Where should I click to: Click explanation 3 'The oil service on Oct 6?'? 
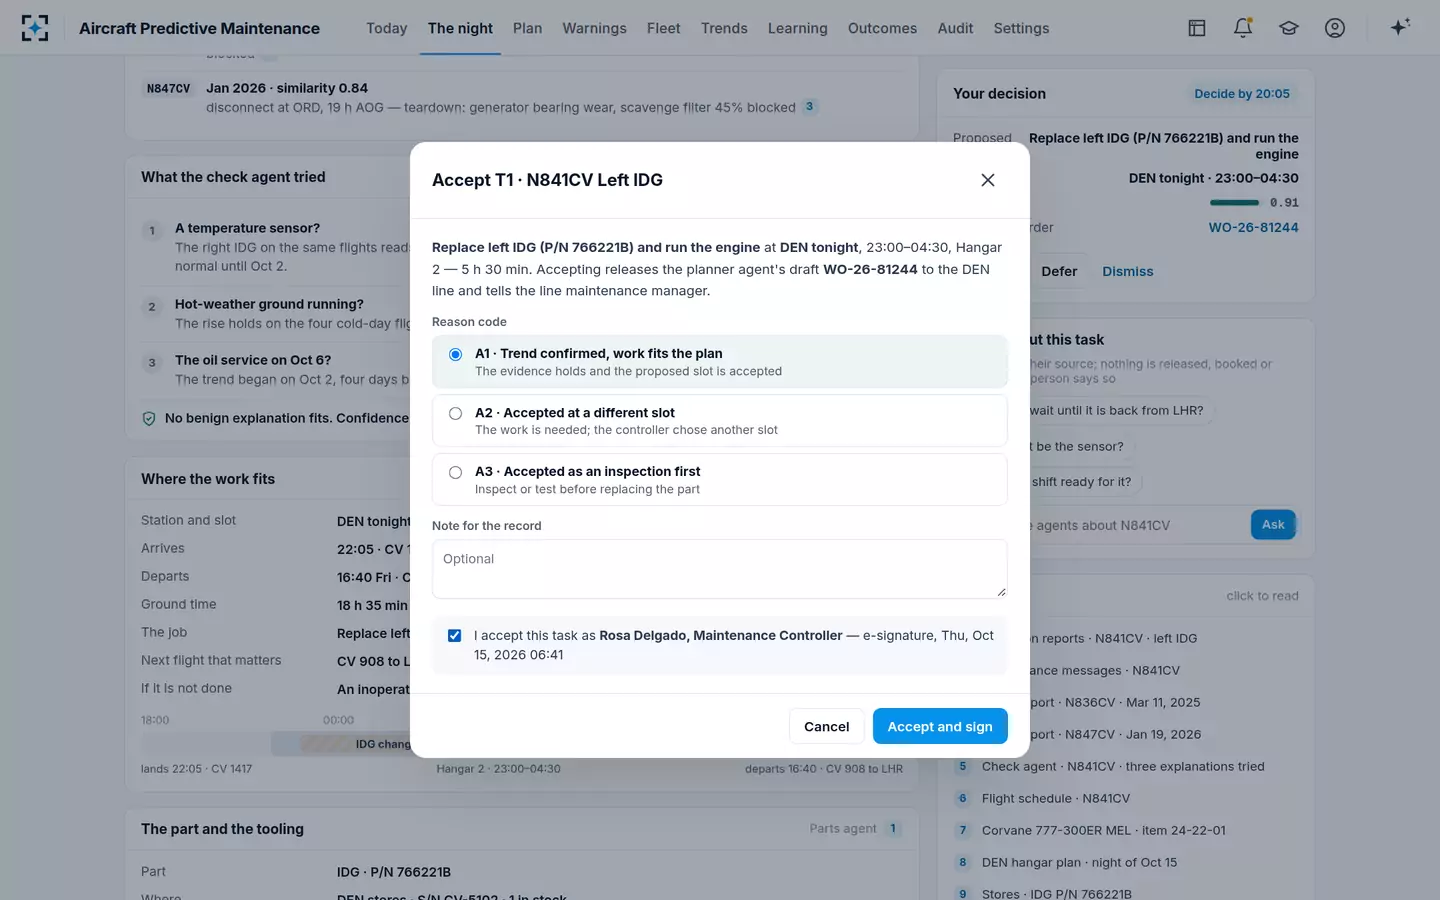(253, 360)
